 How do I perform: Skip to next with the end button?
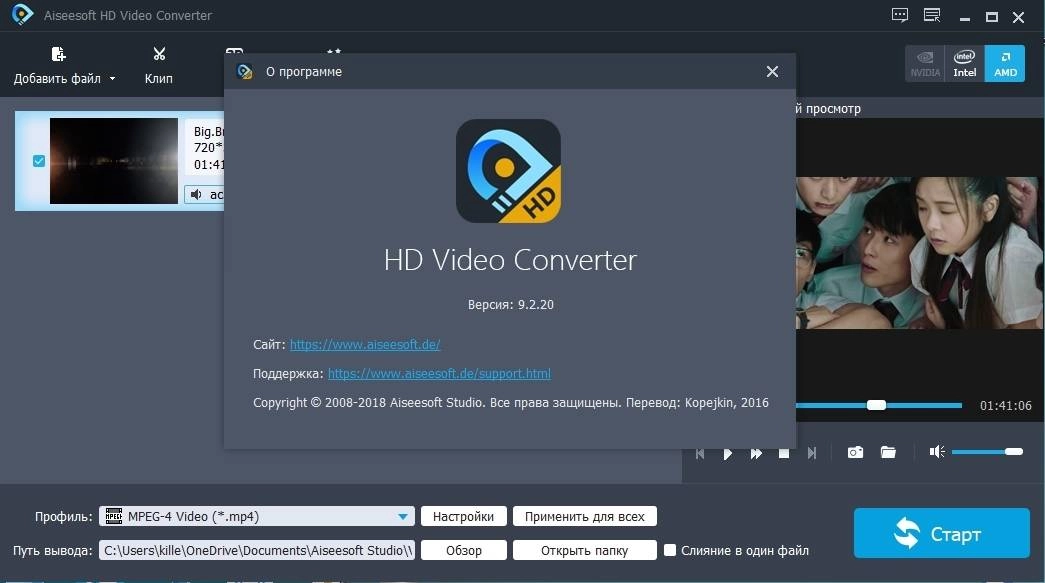(812, 453)
